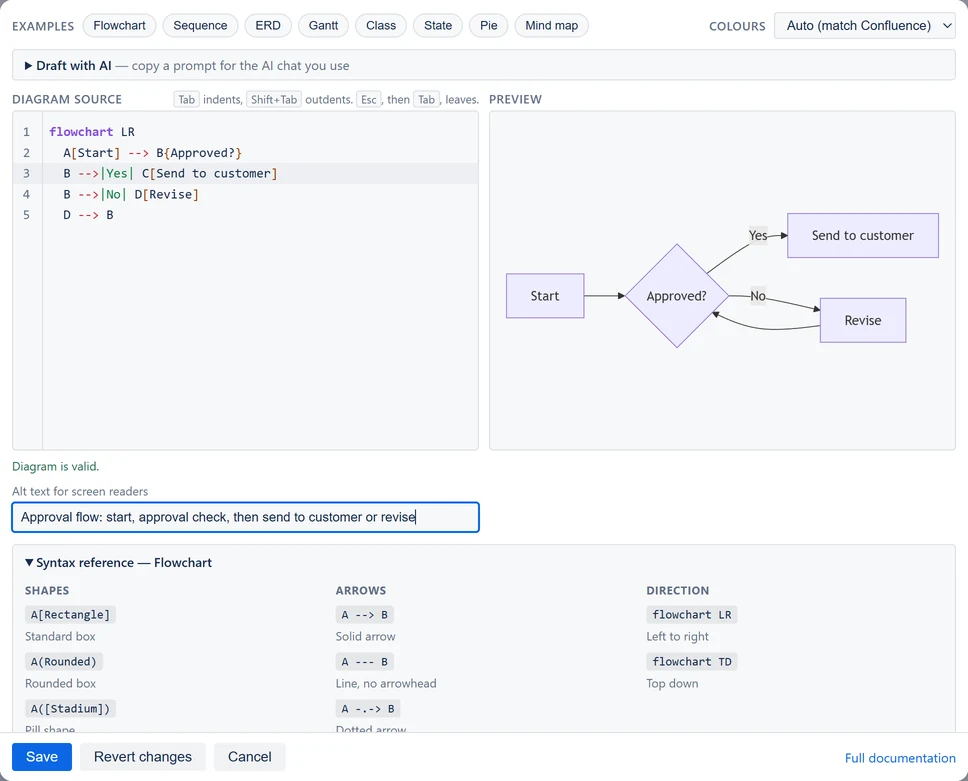
Task: Load the Gantt example
Action: click(323, 26)
